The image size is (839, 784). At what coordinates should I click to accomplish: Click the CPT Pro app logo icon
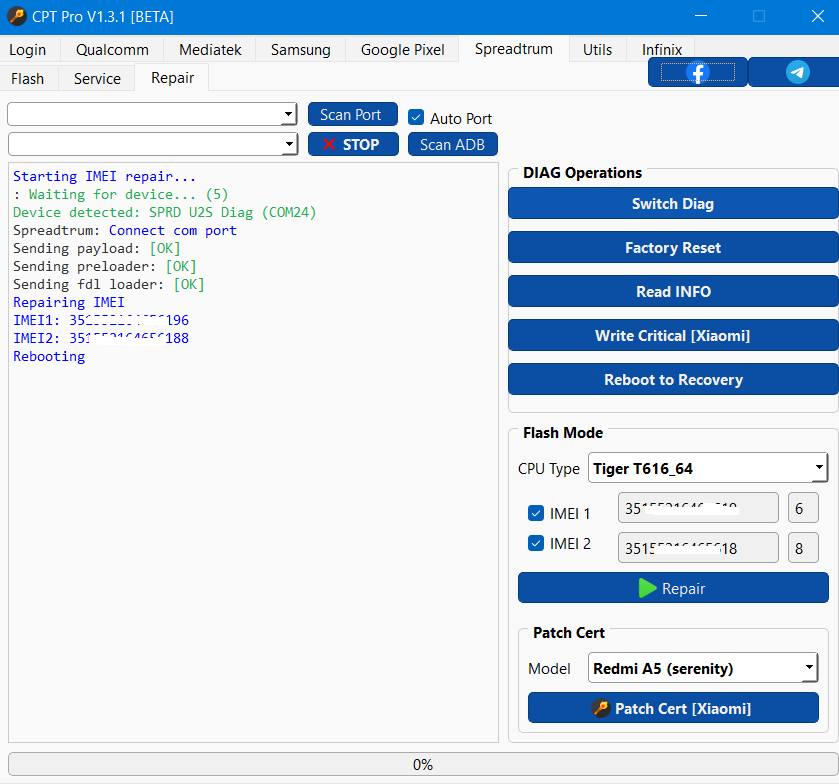point(17,16)
